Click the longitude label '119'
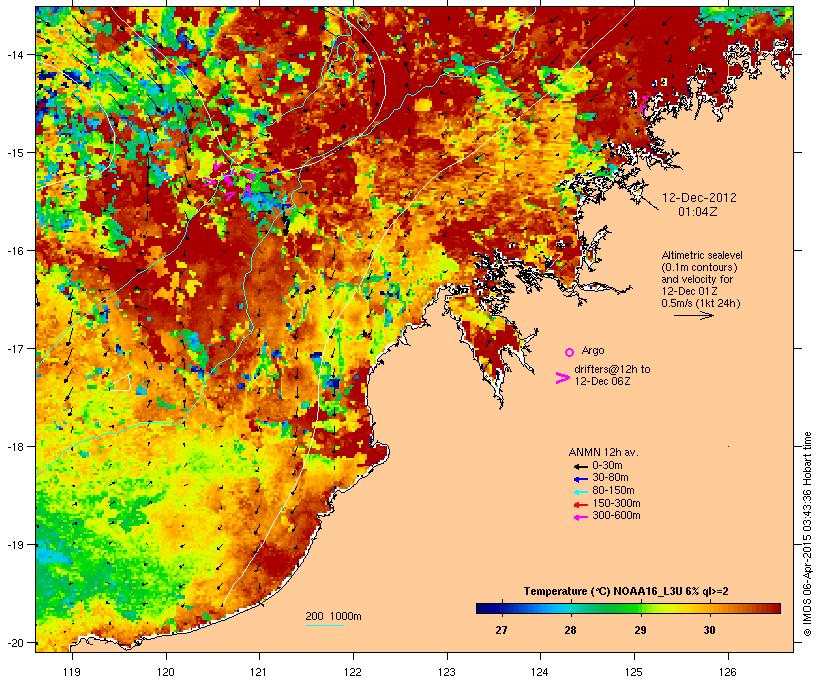The width and height of the screenshot is (820, 680). (x=72, y=672)
